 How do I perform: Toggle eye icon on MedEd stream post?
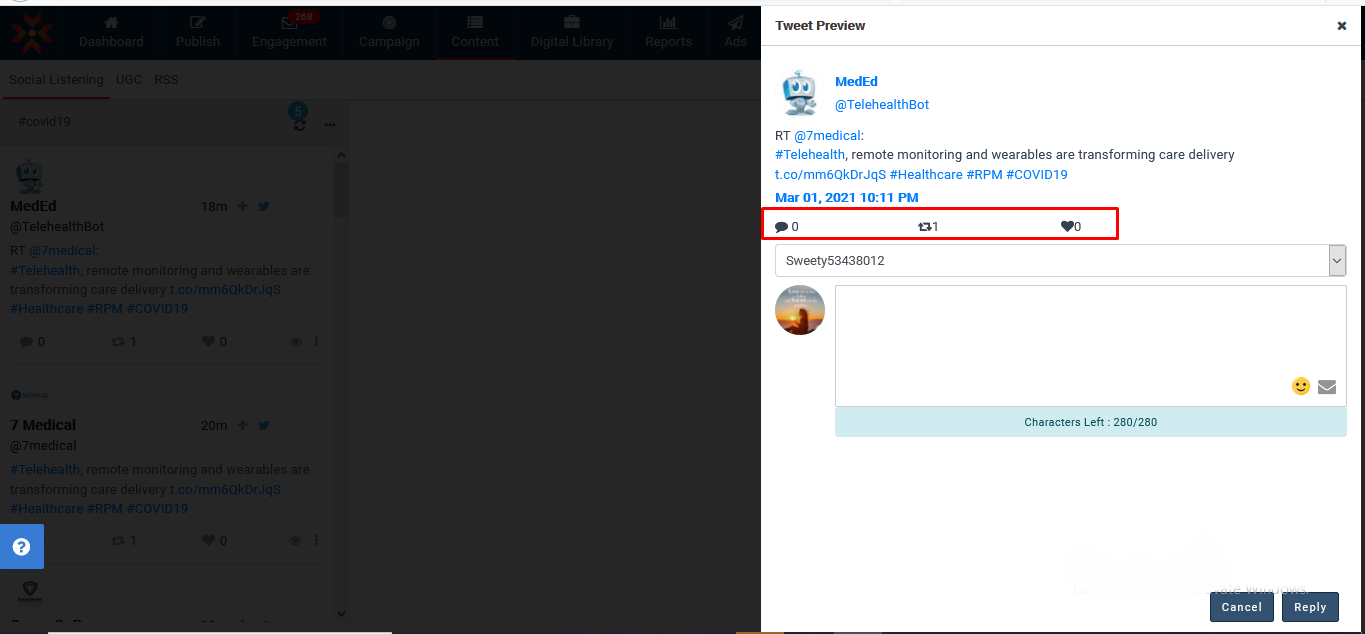(295, 342)
